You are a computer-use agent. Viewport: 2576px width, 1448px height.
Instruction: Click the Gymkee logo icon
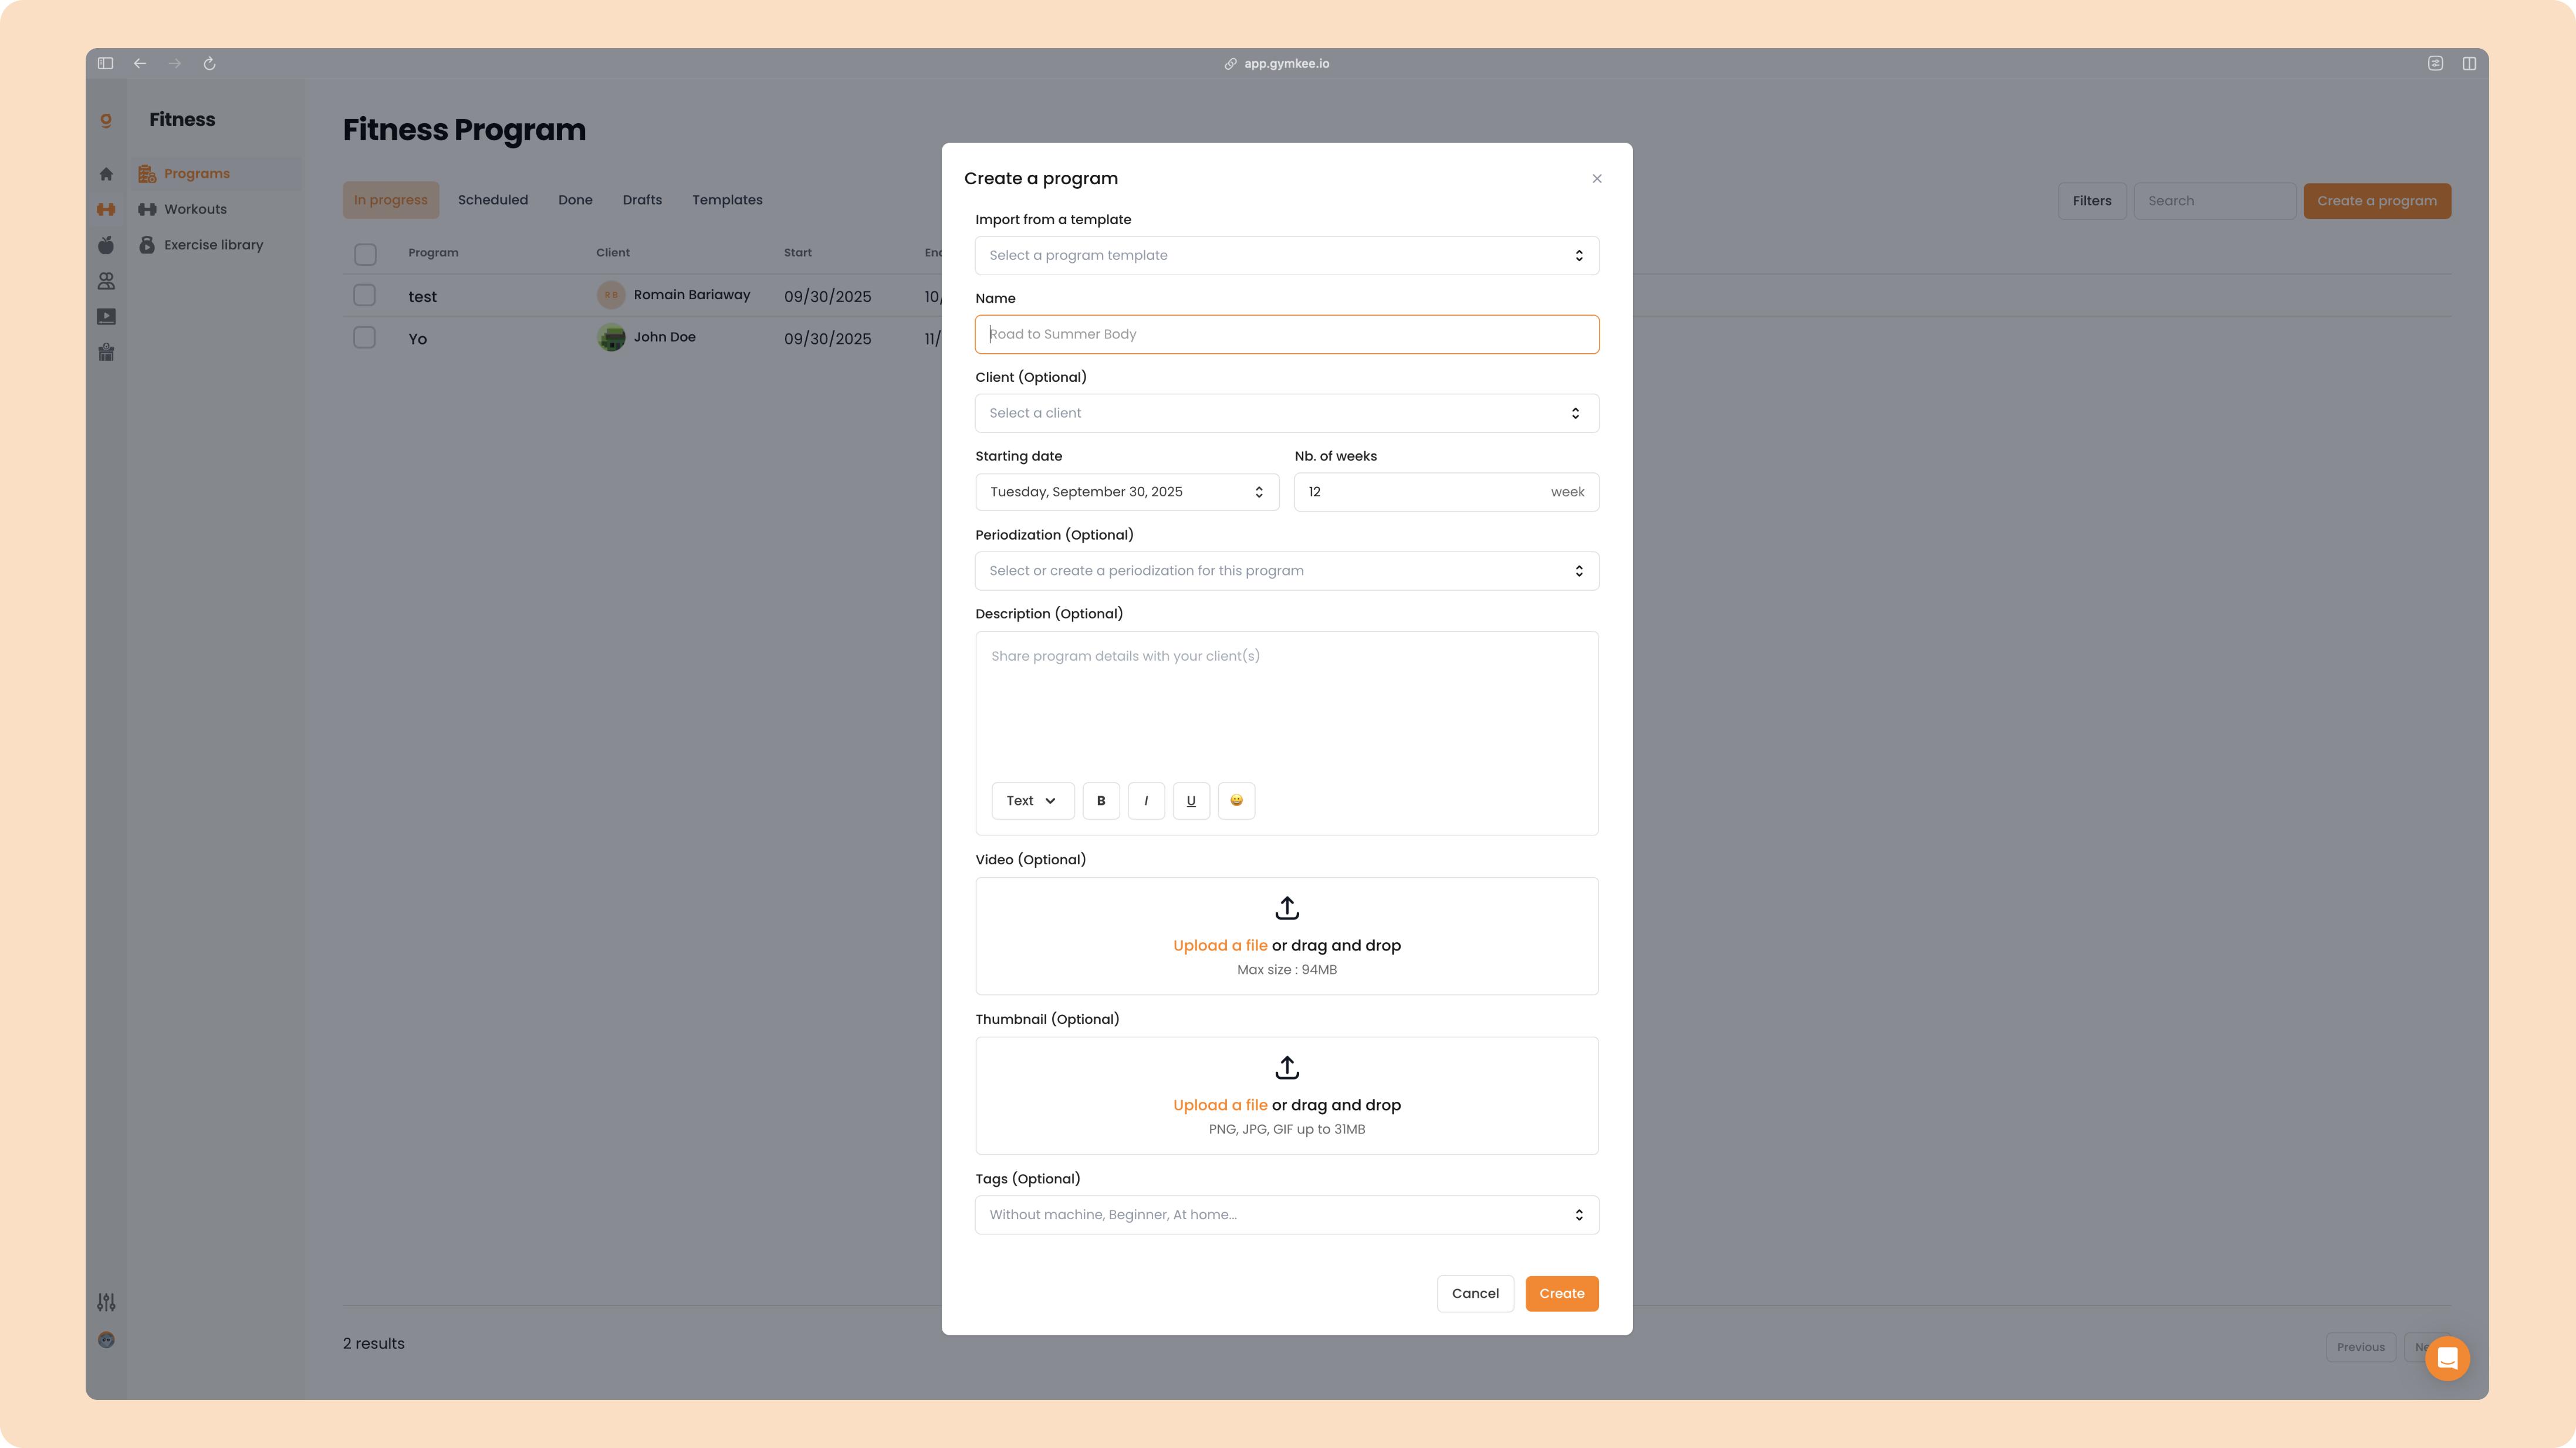106,120
